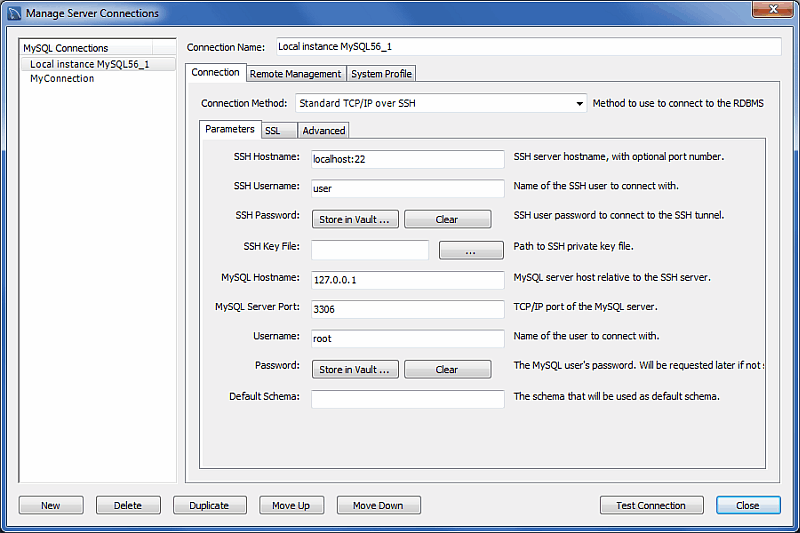This screenshot has height=533, width=800.
Task: Click the 'Method to use to connect to the RDBMS' text
Action: pyautogui.click(x=678, y=103)
